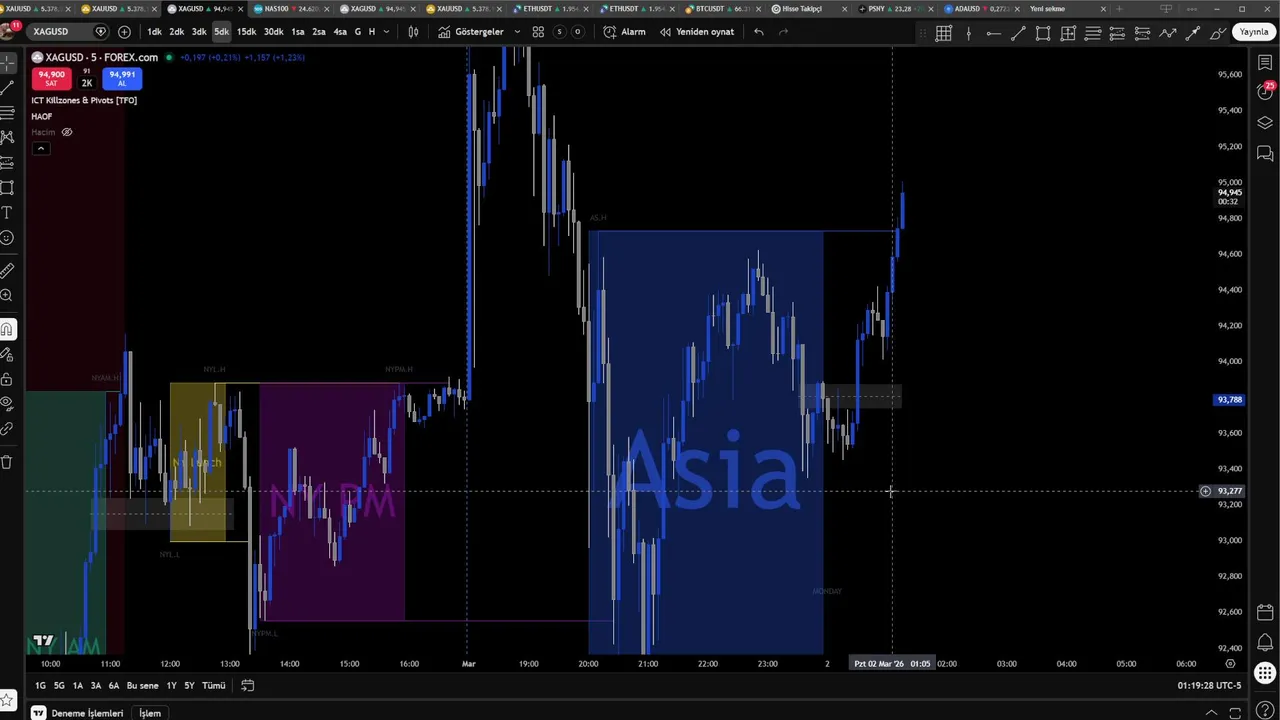This screenshot has height=720, width=1280.
Task: Open the Göstergeler indicators menu
Action: [471, 32]
